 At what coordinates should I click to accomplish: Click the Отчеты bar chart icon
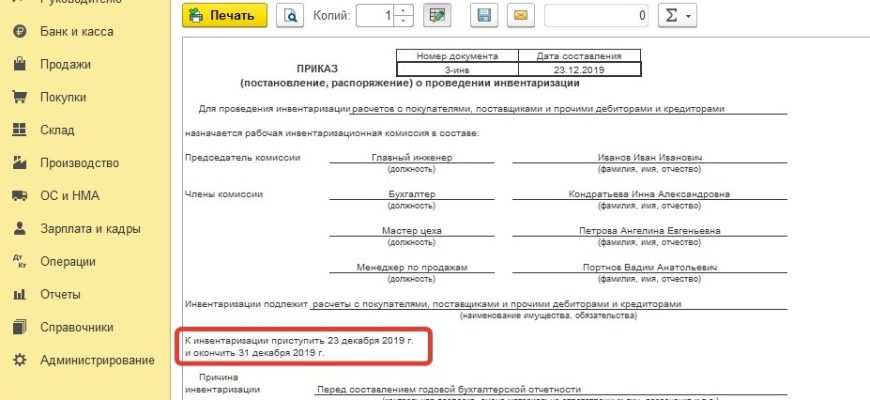click(18, 294)
